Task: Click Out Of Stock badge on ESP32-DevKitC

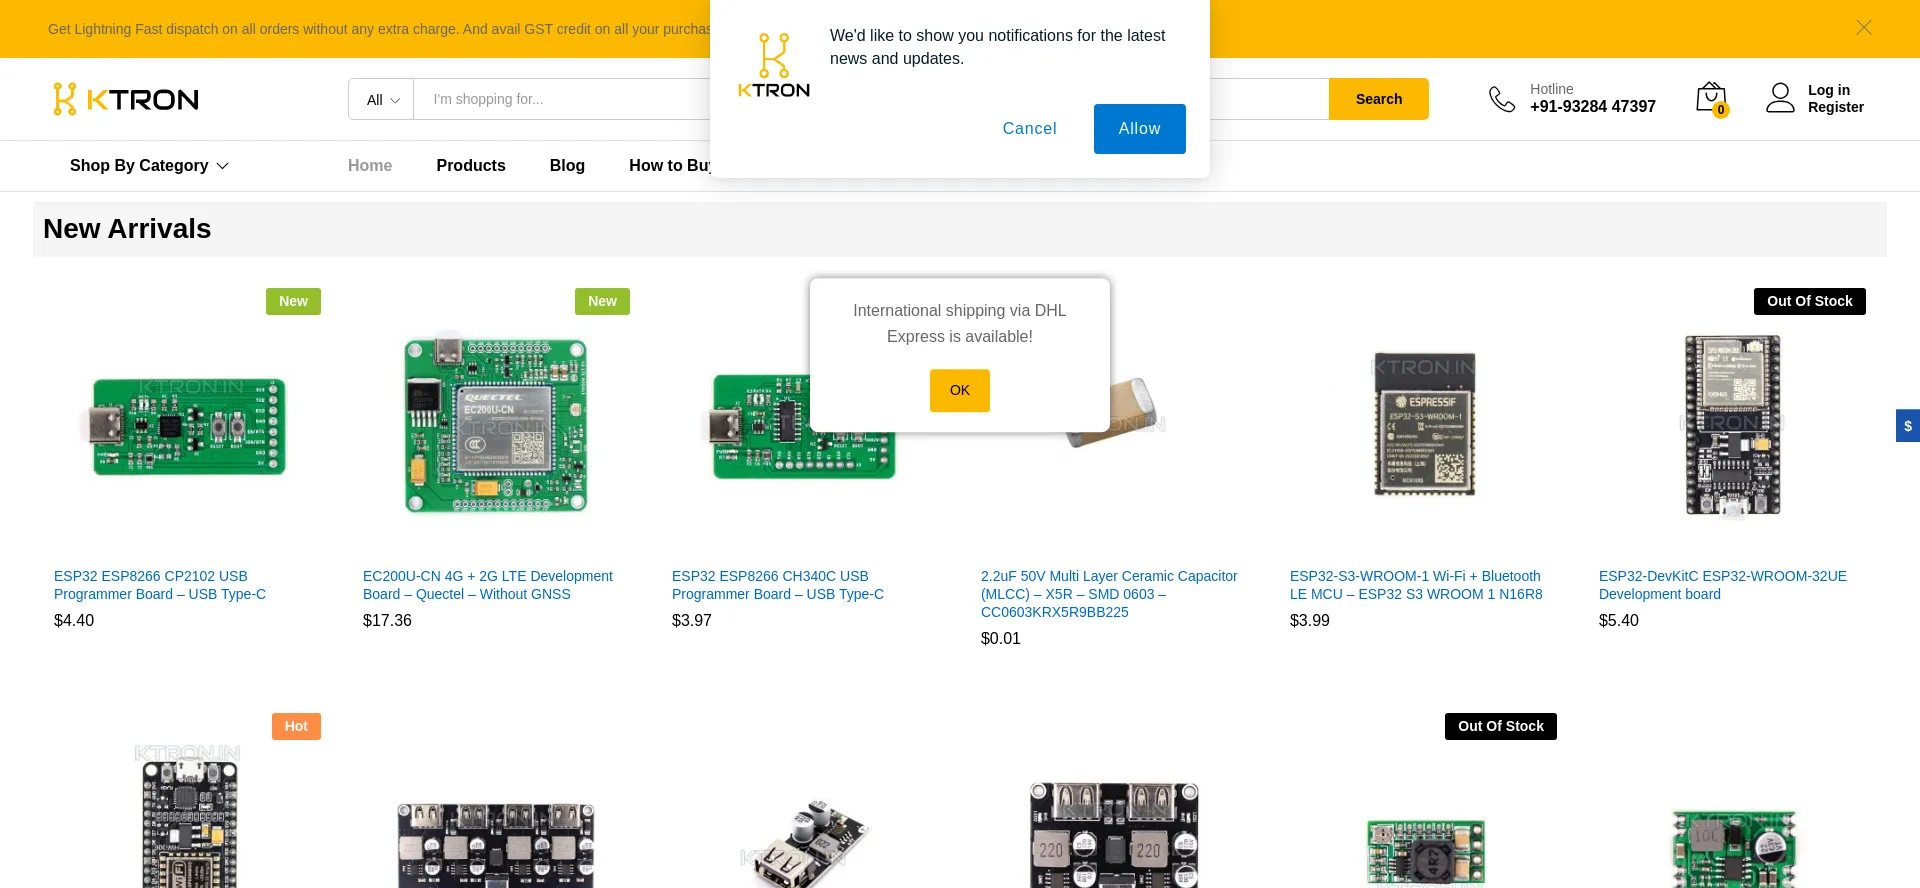Action: click(1810, 302)
